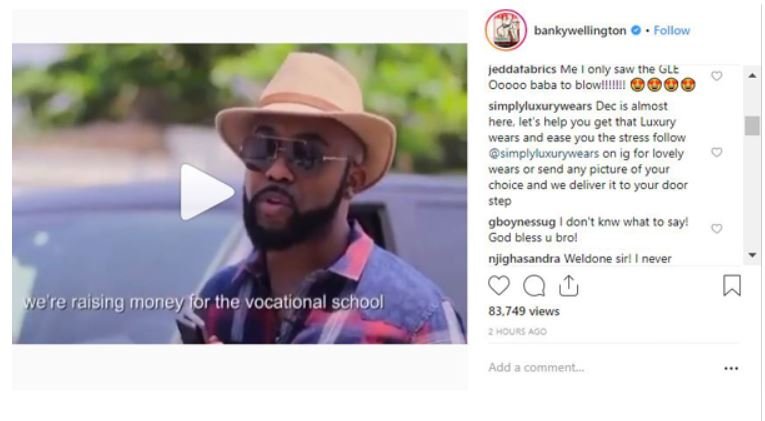765x421 pixels.
Task: Click the comments scrollbar thumb
Action: tap(752, 126)
